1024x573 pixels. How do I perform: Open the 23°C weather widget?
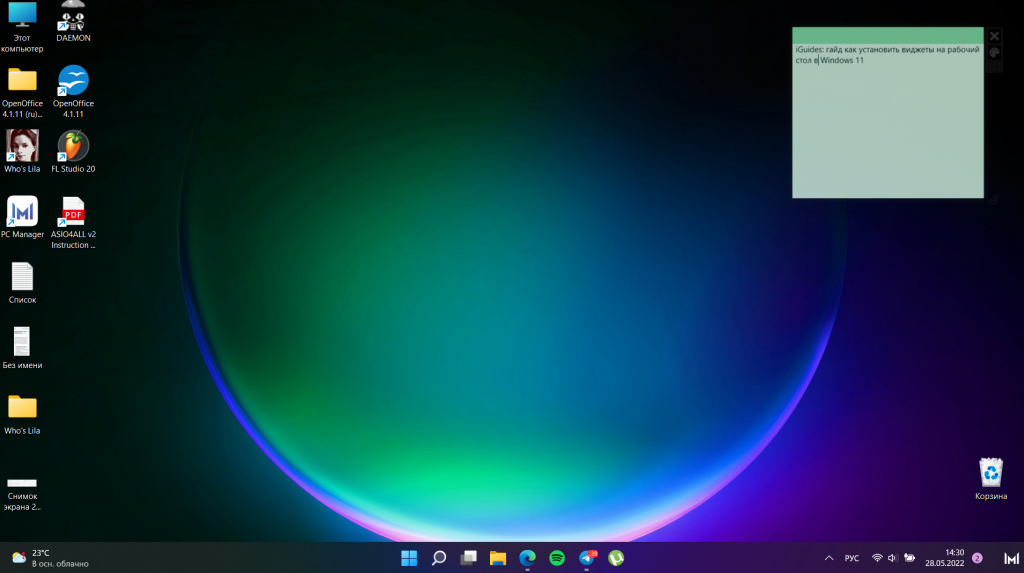point(50,557)
